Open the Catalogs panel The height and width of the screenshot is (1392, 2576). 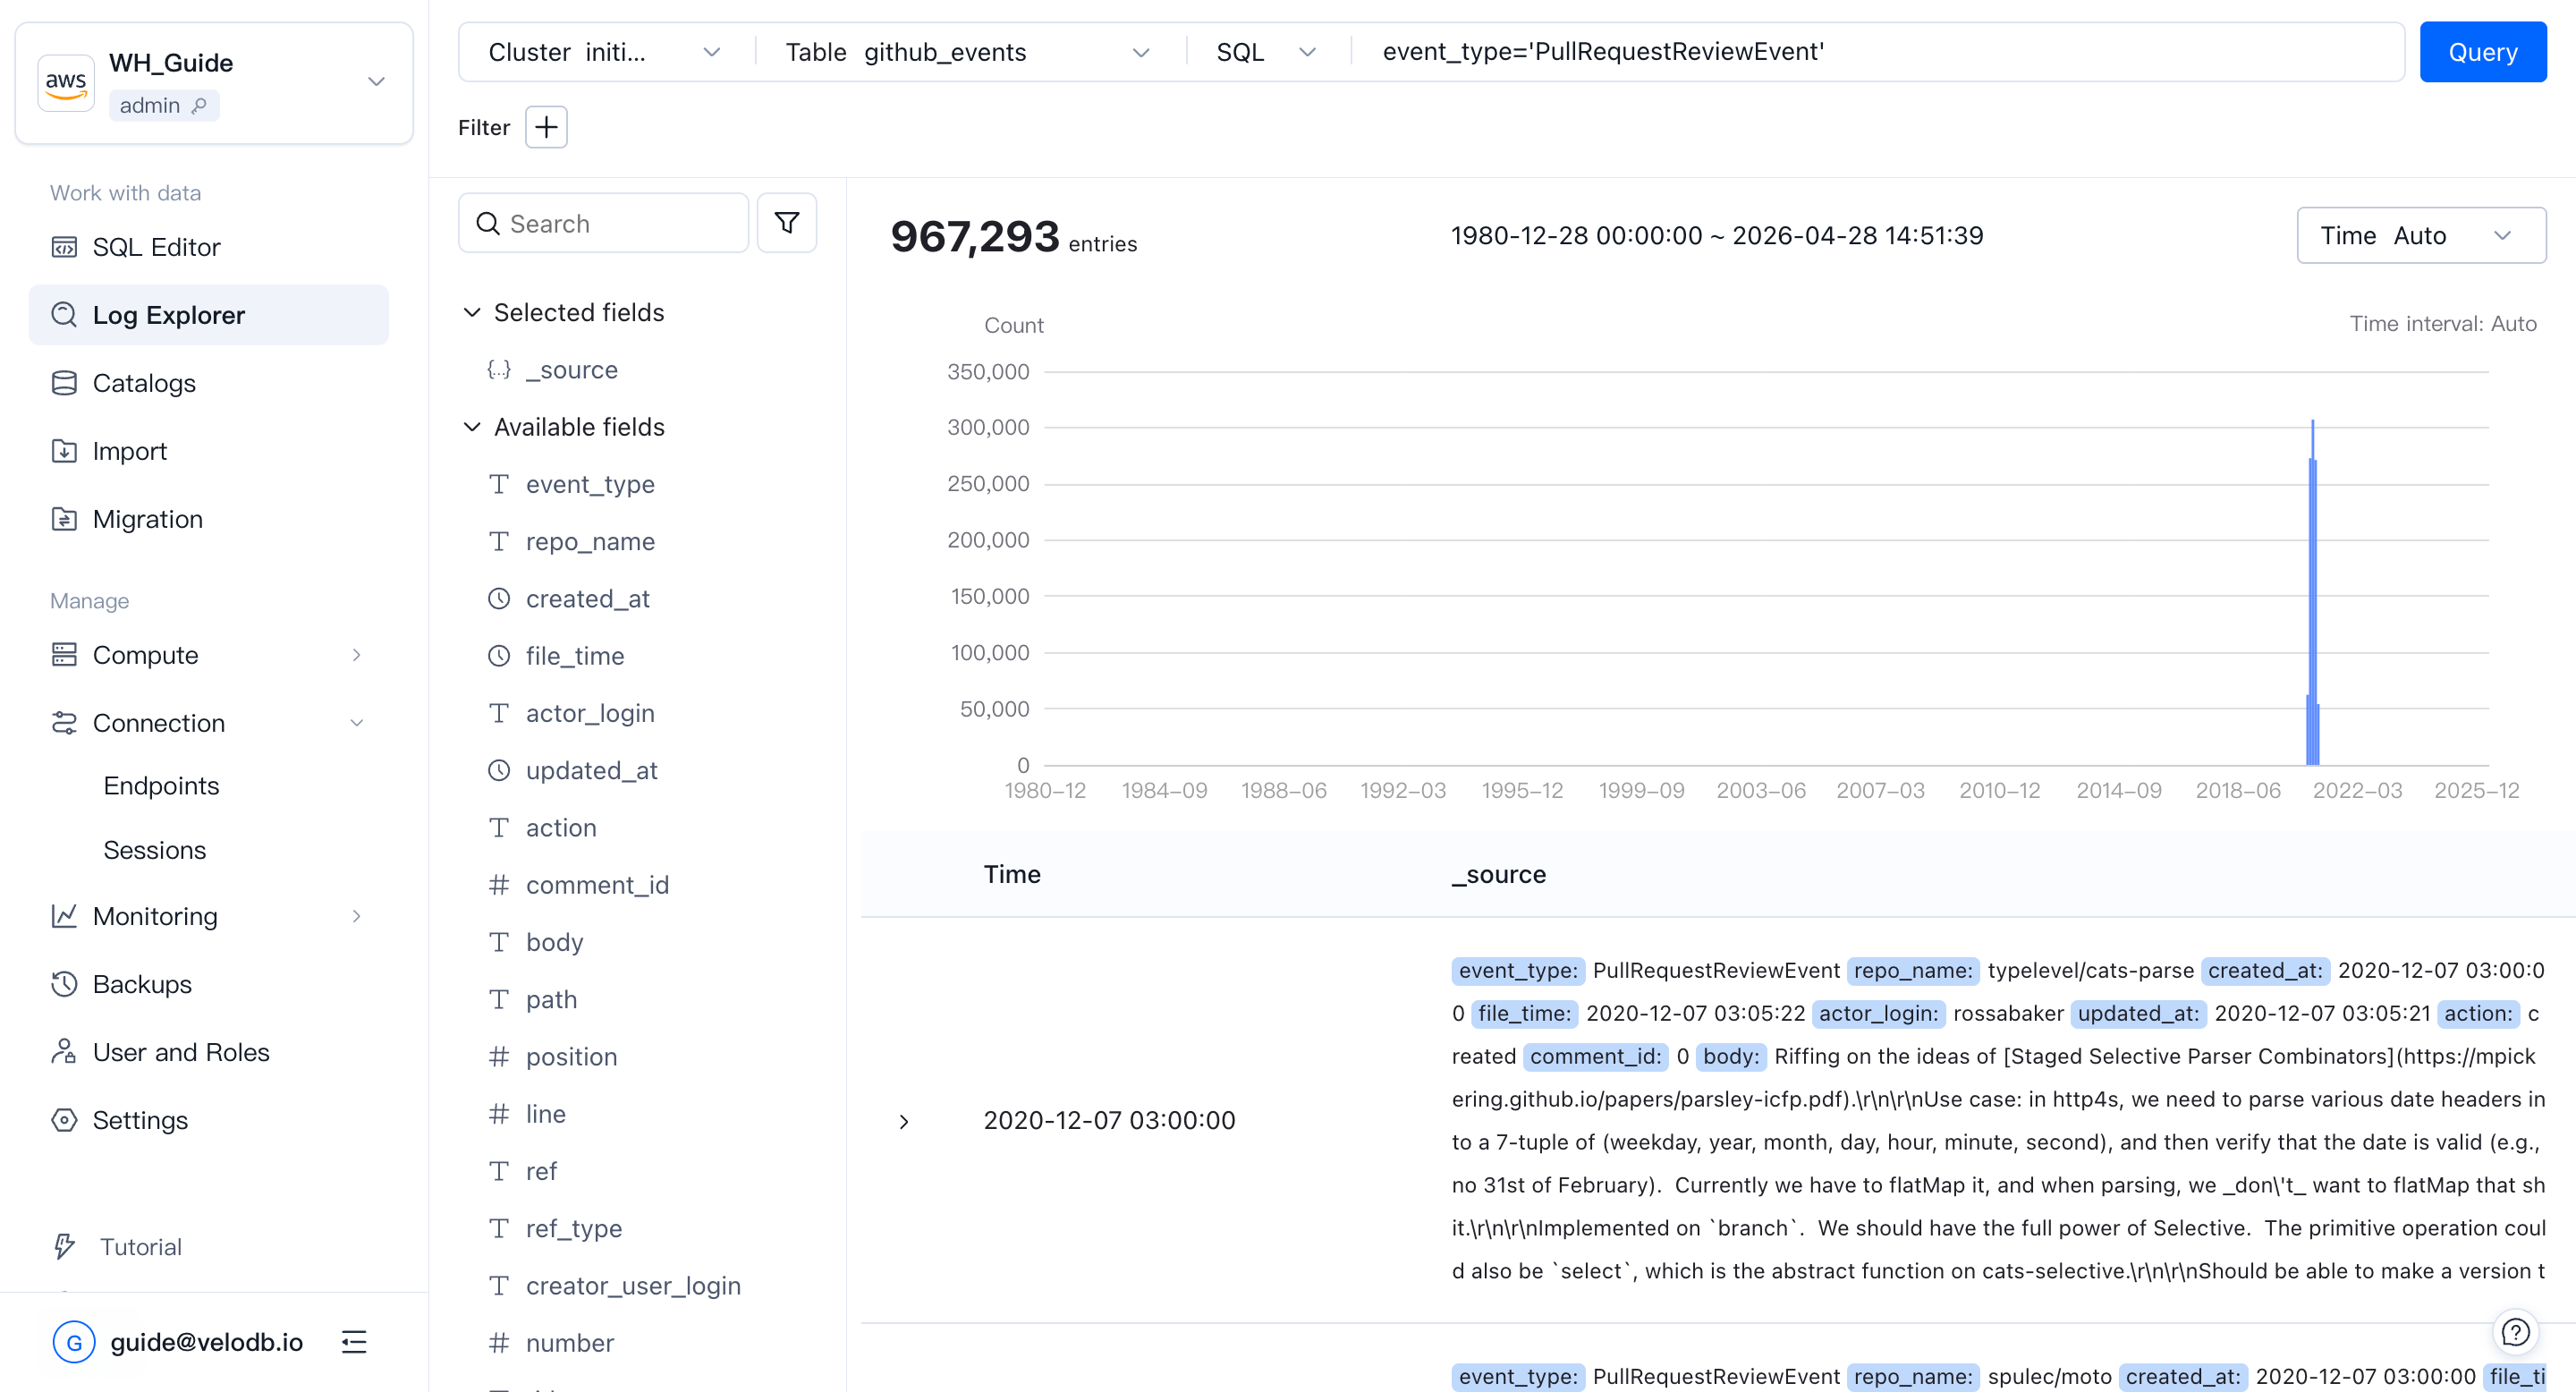144,382
